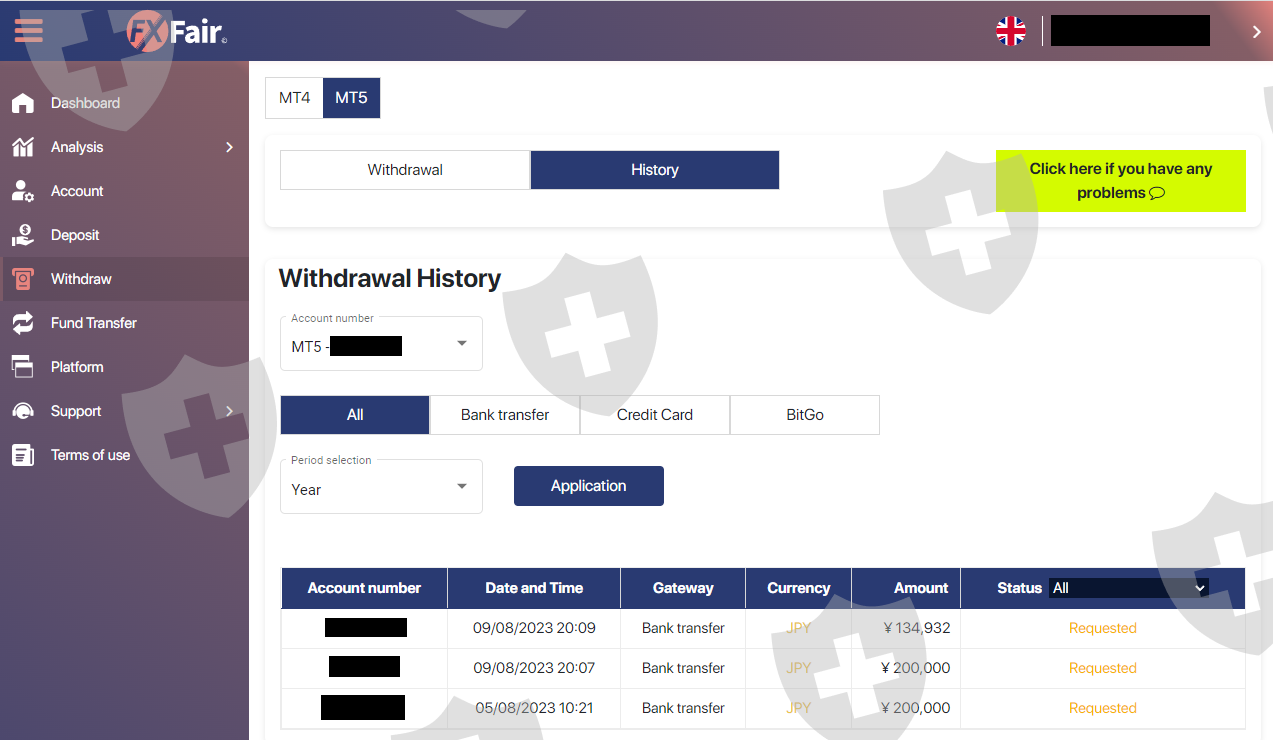The height and width of the screenshot is (740, 1273).
Task: Filter by BitGo
Action: coord(805,415)
